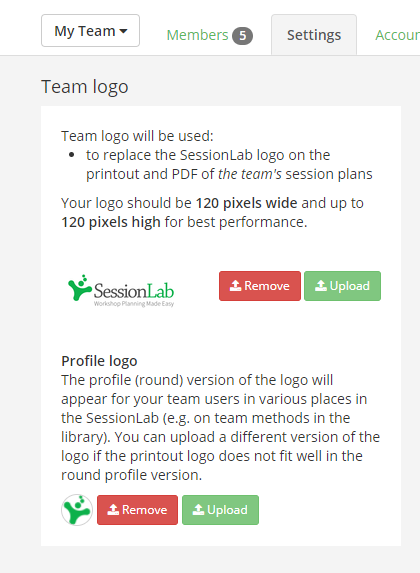Click the green figure in the SessionLab logo
The width and height of the screenshot is (420, 573).
79,288
